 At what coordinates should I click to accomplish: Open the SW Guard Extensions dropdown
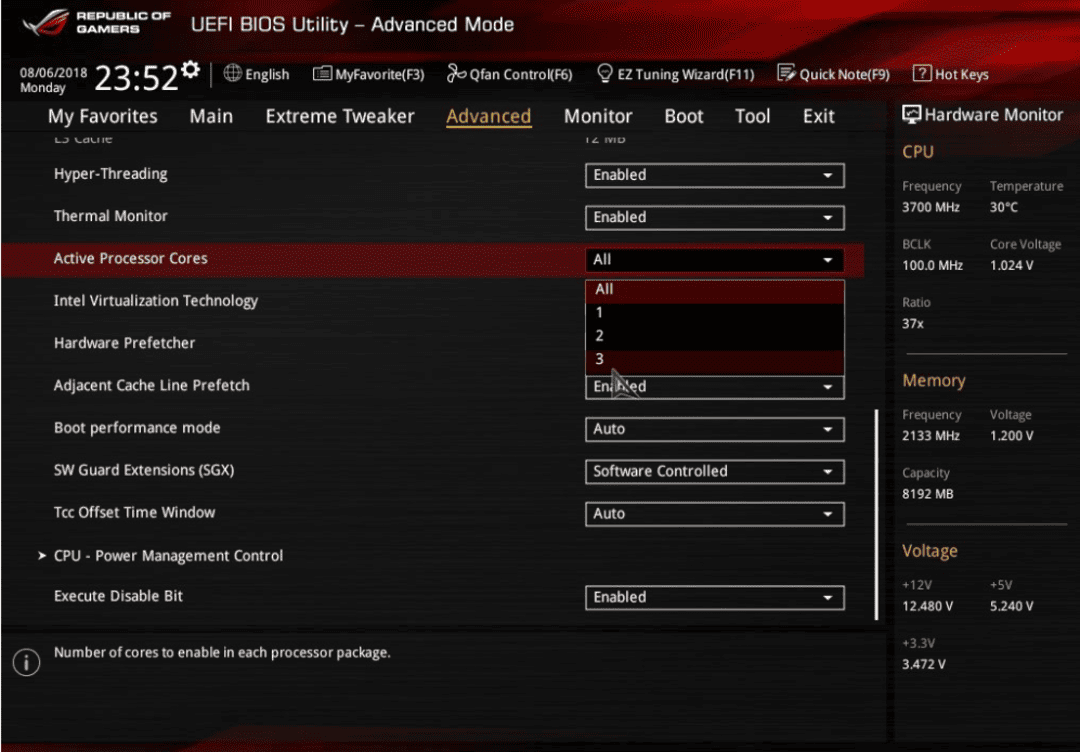tap(714, 472)
